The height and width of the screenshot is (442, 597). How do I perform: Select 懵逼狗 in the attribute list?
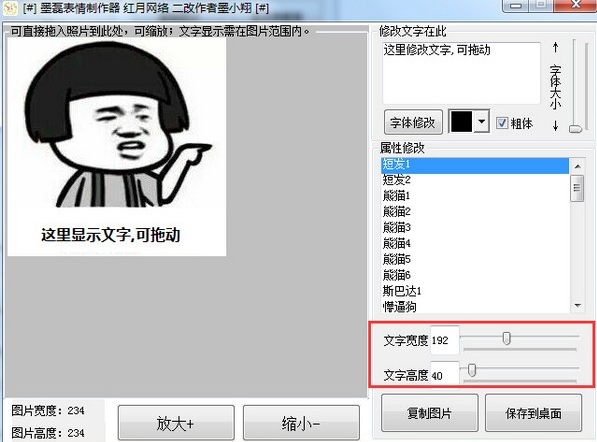[475, 307]
